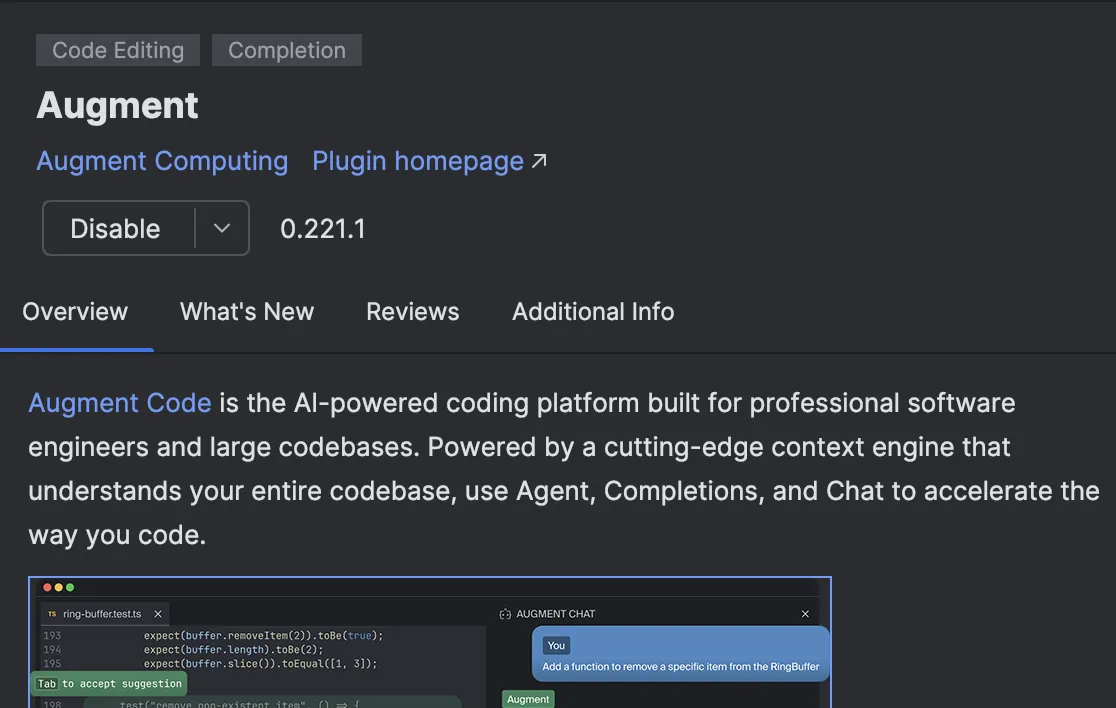Click the Tab to accept suggestion hint

(110, 684)
